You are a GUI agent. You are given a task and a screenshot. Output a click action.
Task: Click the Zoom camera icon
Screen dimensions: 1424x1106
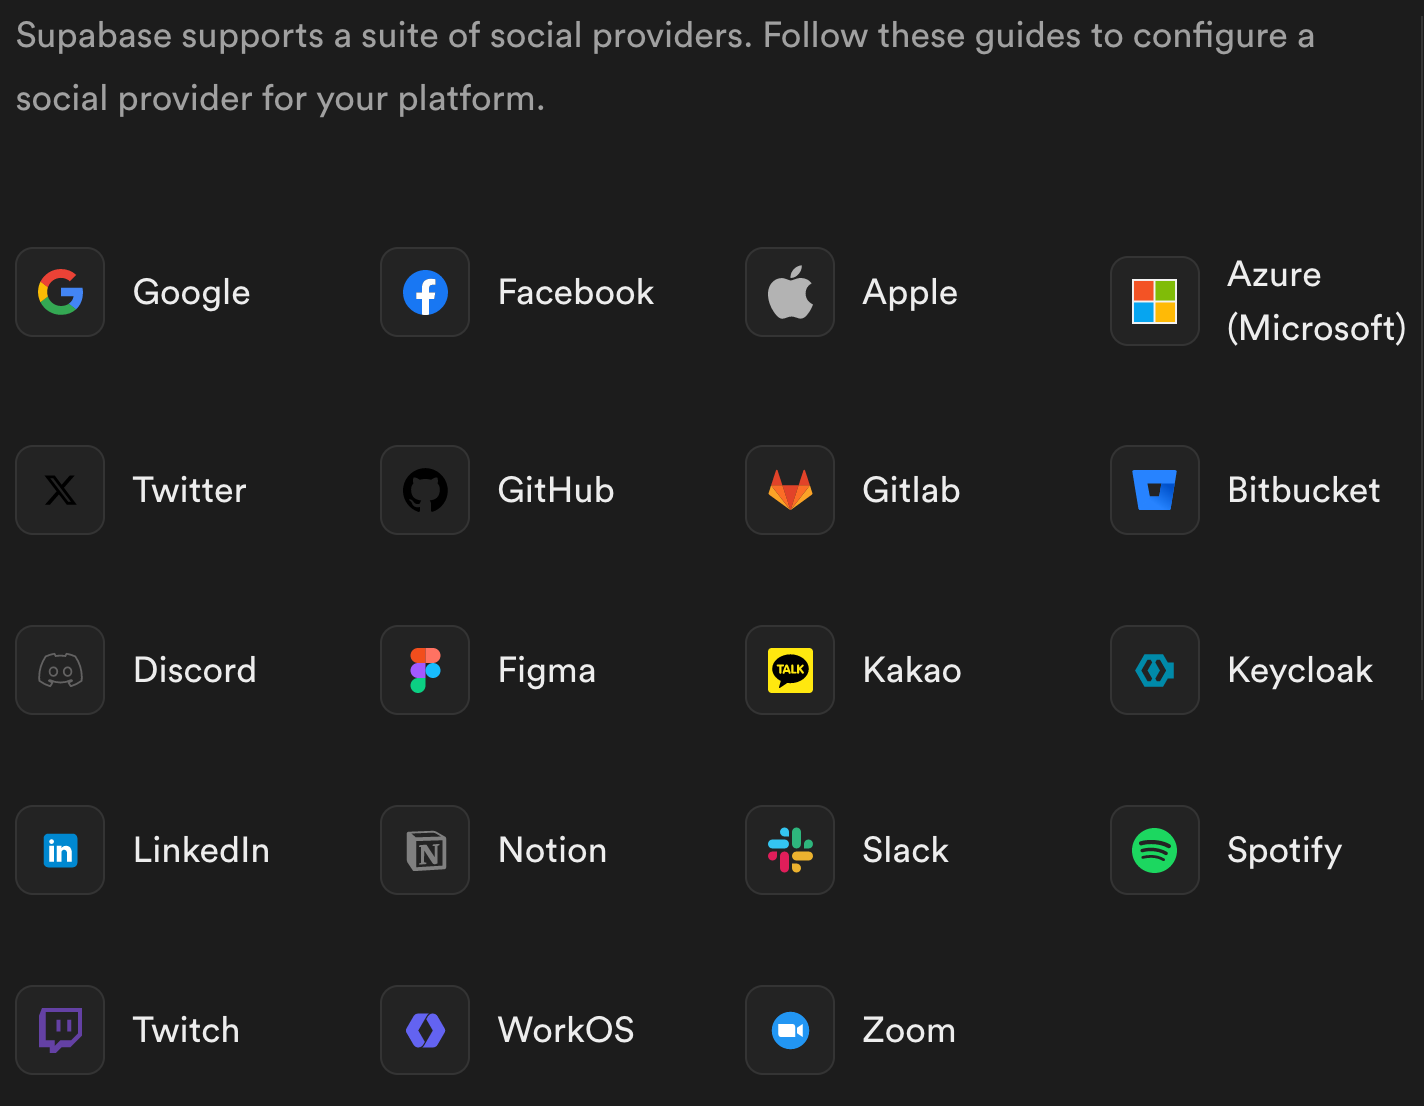coord(790,1030)
